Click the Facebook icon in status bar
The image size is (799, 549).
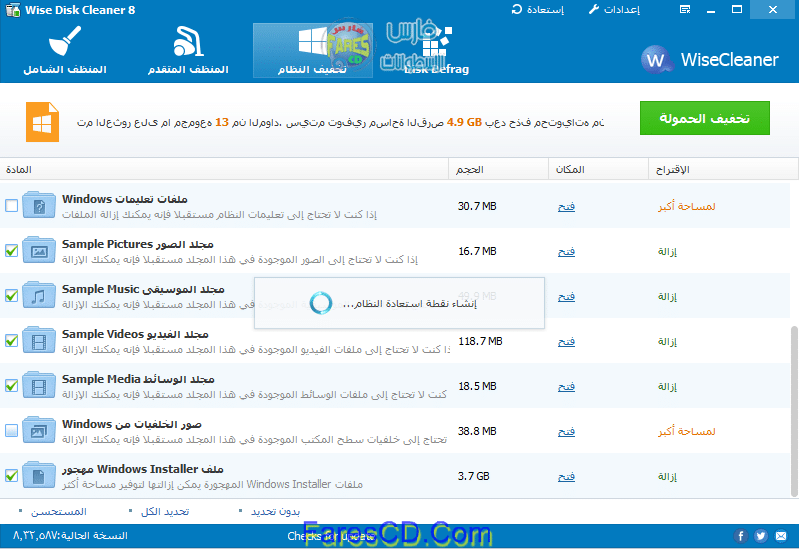741,536
